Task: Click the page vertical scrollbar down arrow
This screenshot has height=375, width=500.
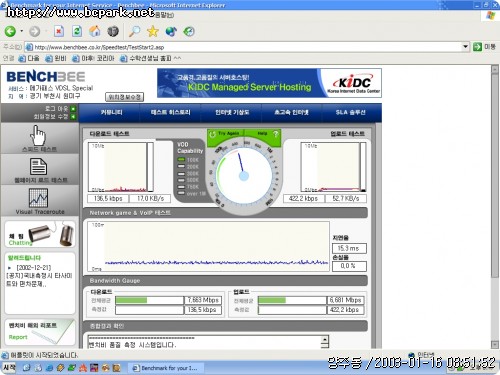Action: (495, 345)
